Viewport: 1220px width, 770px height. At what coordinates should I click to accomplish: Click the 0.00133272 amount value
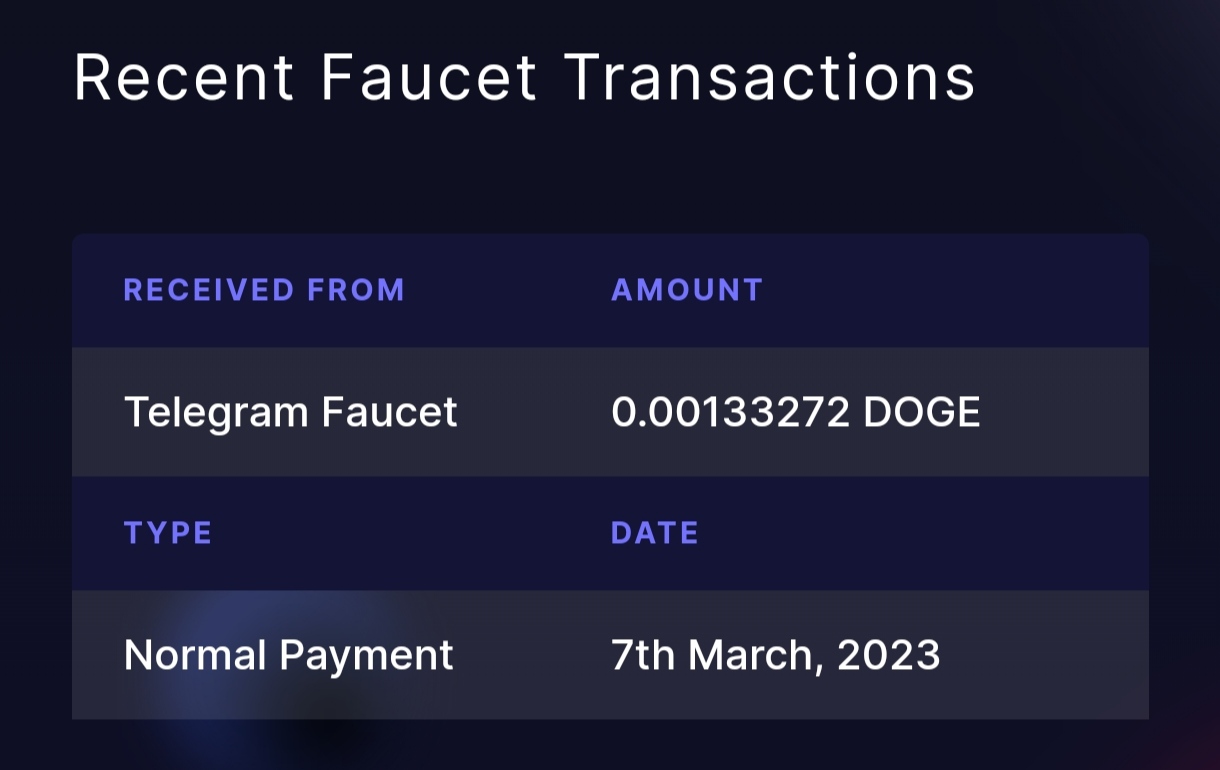coord(731,413)
